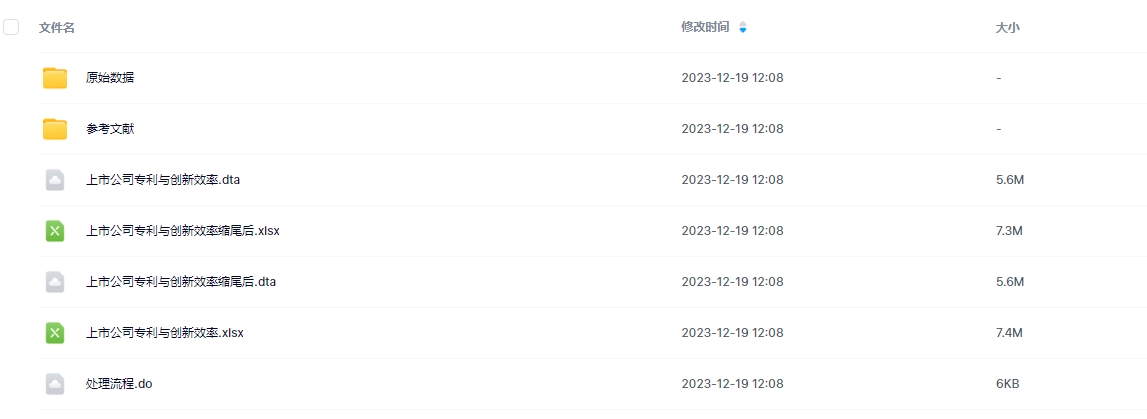
Task: Open the 原始数据 folder
Action: pyautogui.click(x=110, y=78)
